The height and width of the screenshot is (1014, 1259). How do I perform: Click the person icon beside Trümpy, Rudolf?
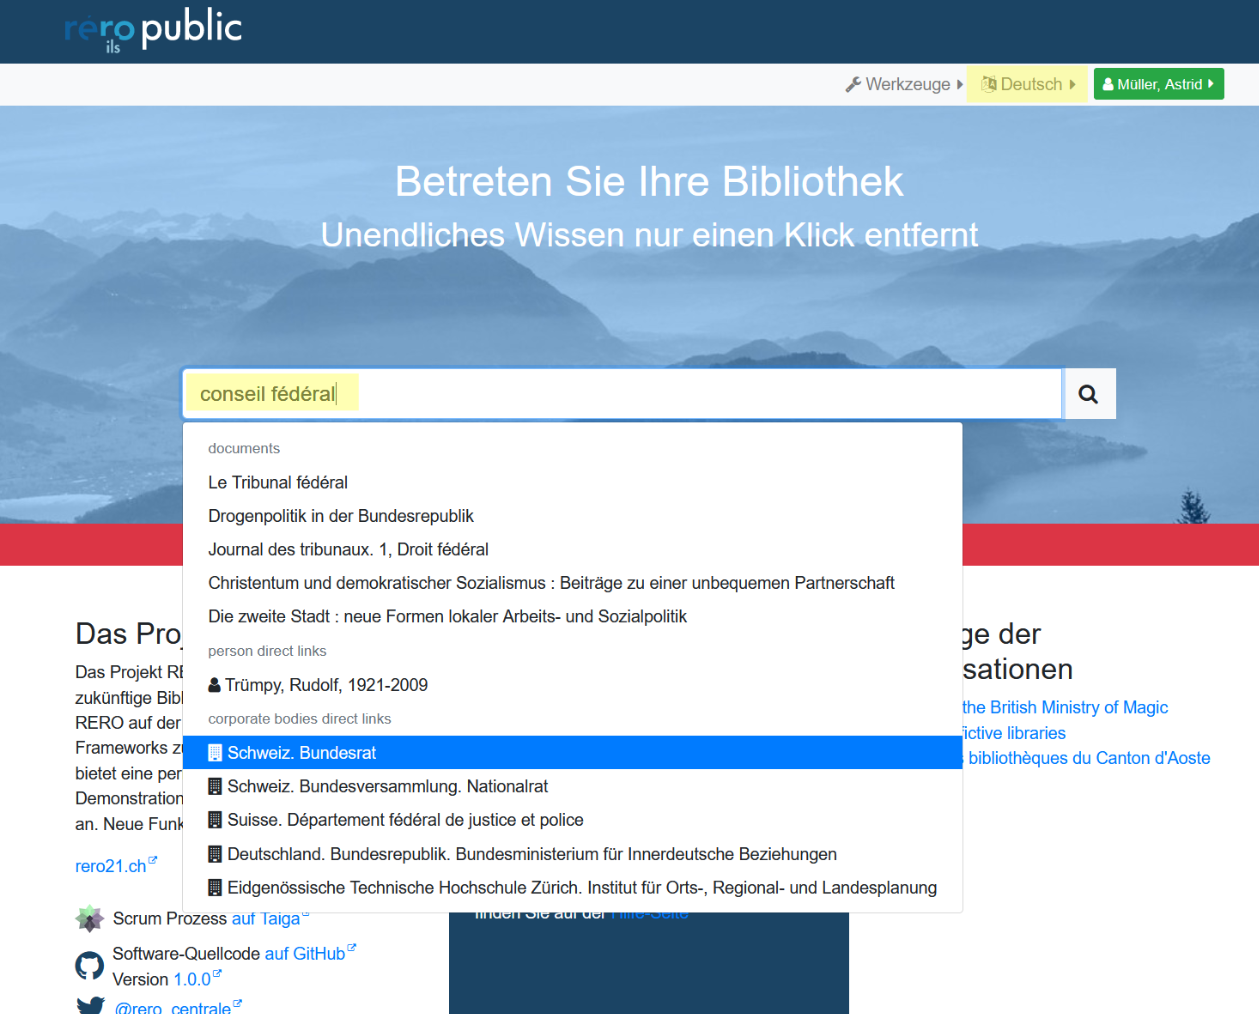tap(214, 685)
